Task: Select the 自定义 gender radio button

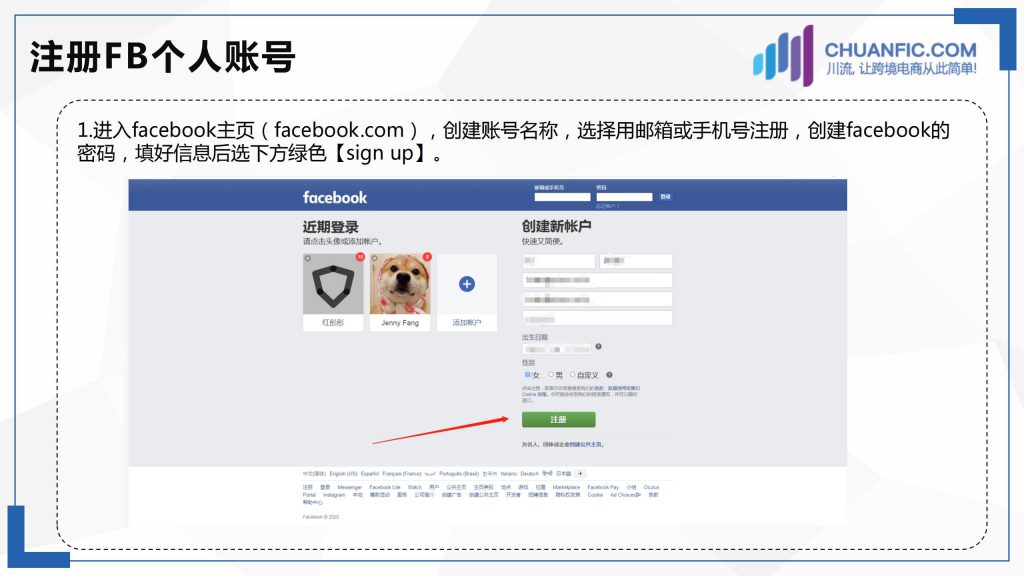Action: pos(573,375)
